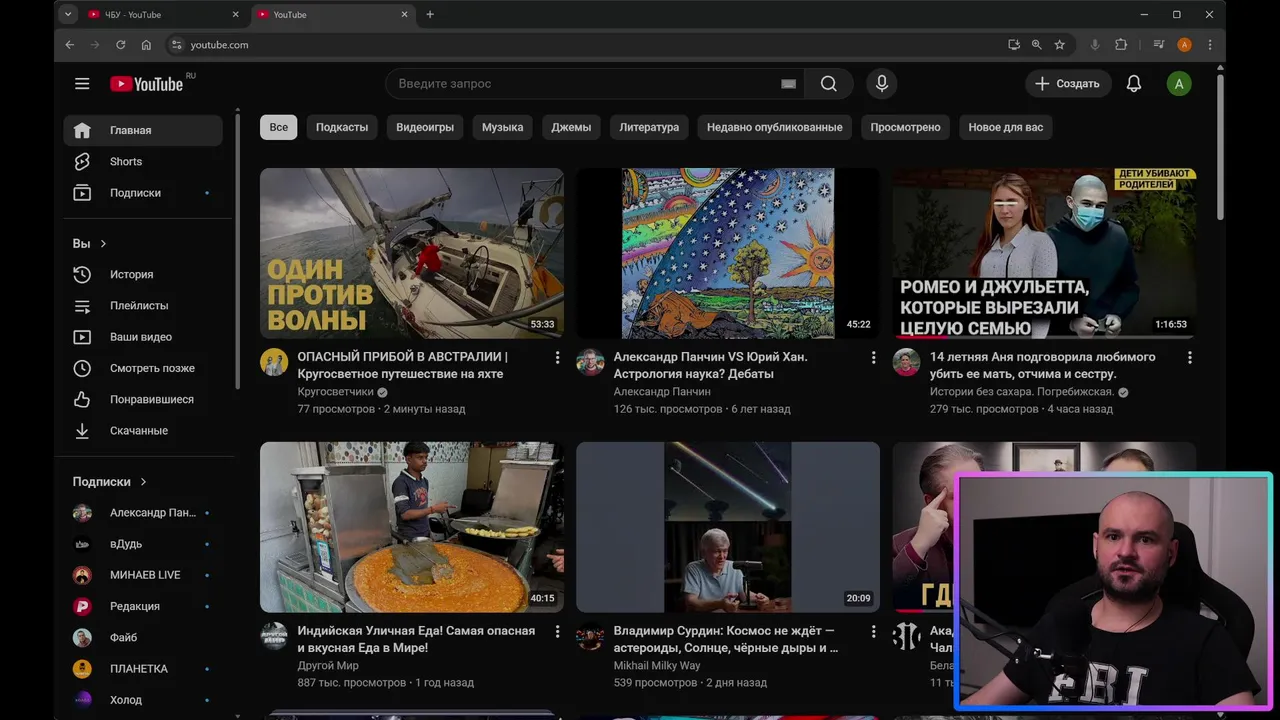This screenshot has height=720, width=1280.
Task: Bookmark this page with star icon
Action: coord(1059,45)
